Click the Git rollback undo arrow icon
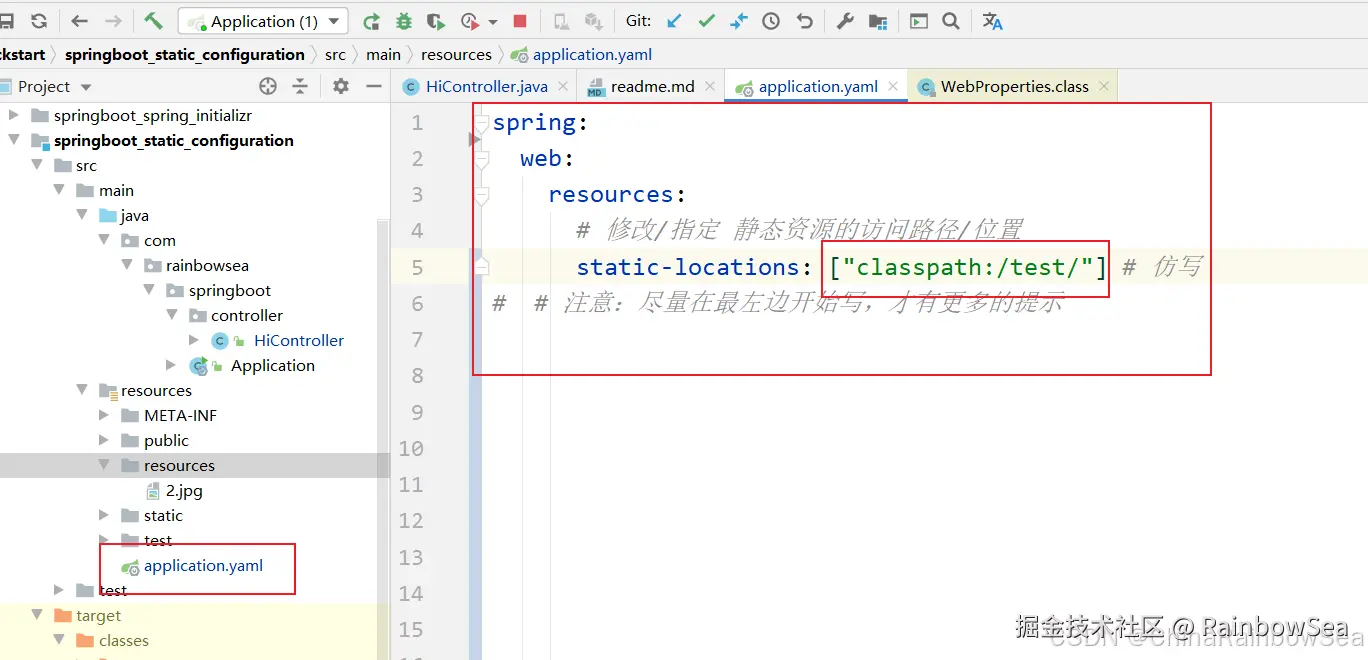This screenshot has height=660, width=1368. tap(804, 21)
